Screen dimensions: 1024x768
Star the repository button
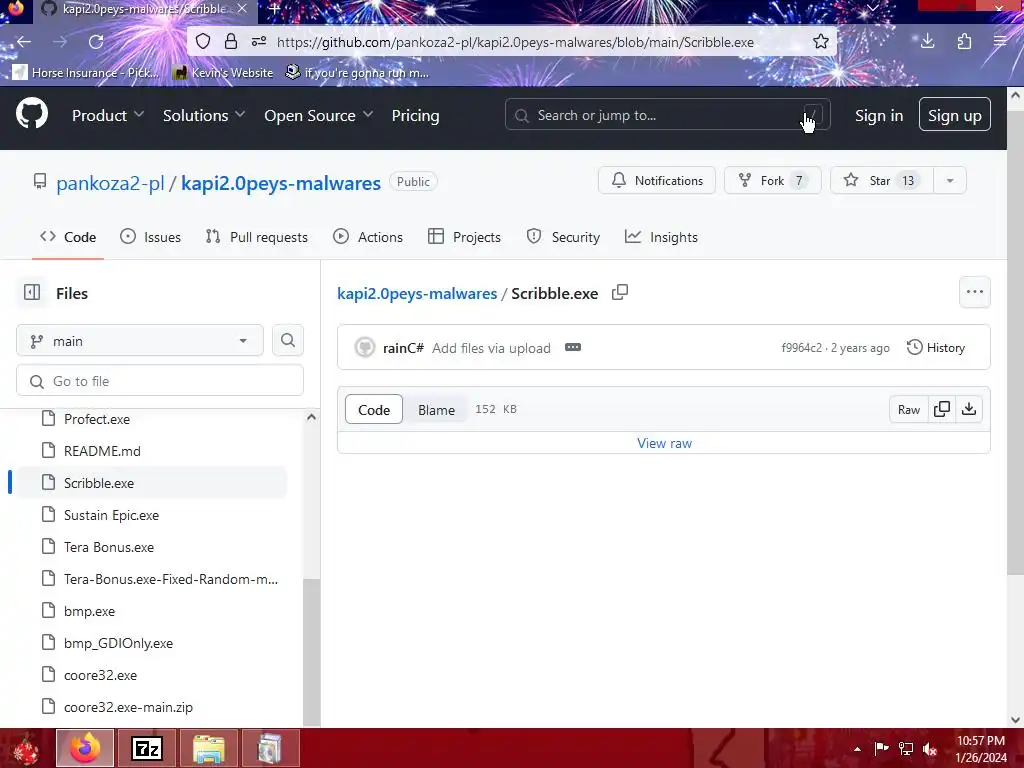click(882, 180)
